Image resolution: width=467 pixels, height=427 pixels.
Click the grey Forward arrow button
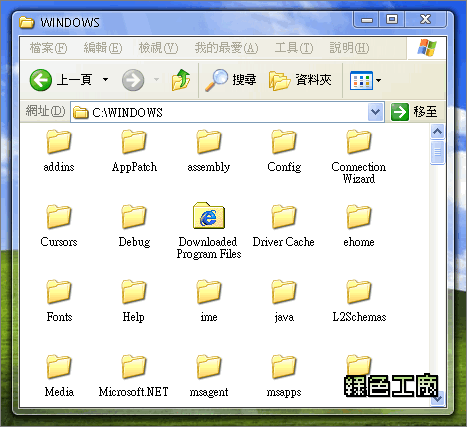(x=133, y=80)
